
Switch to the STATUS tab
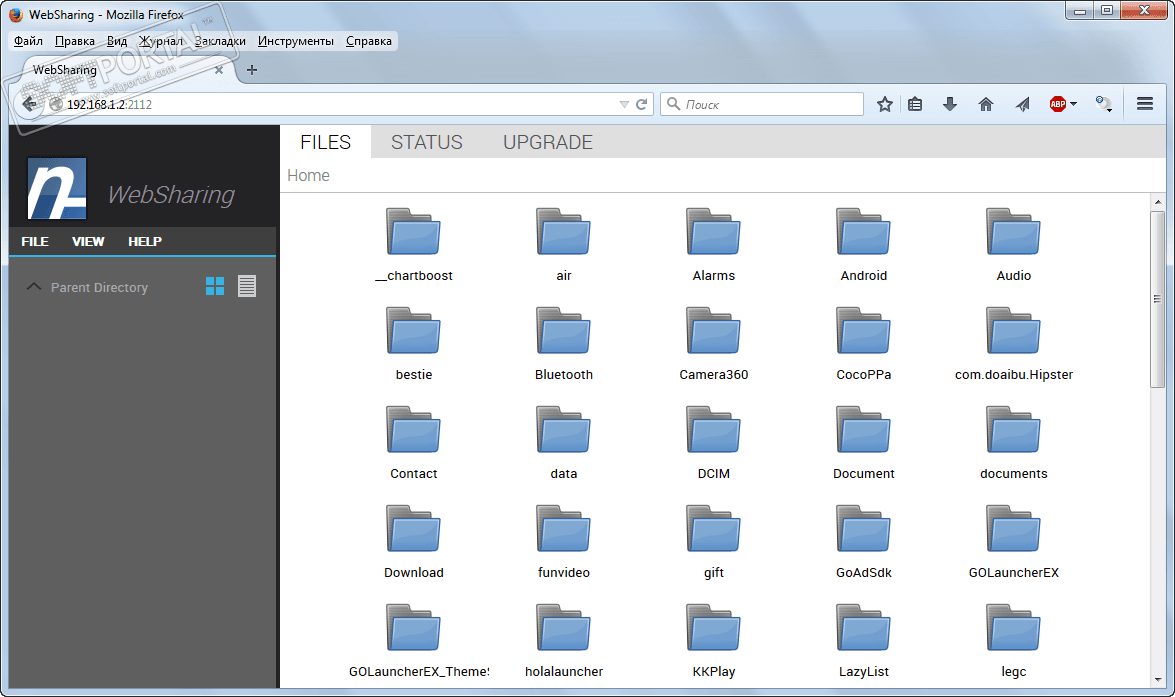pos(426,142)
